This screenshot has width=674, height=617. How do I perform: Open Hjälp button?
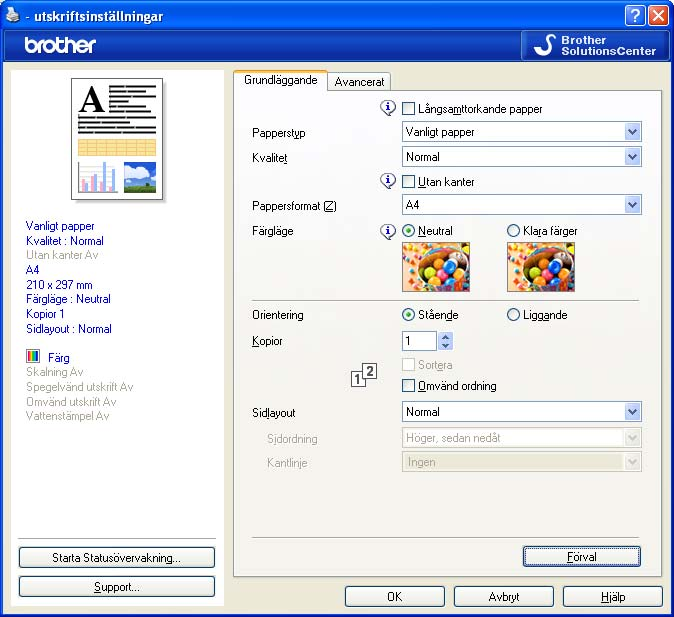[x=613, y=597]
